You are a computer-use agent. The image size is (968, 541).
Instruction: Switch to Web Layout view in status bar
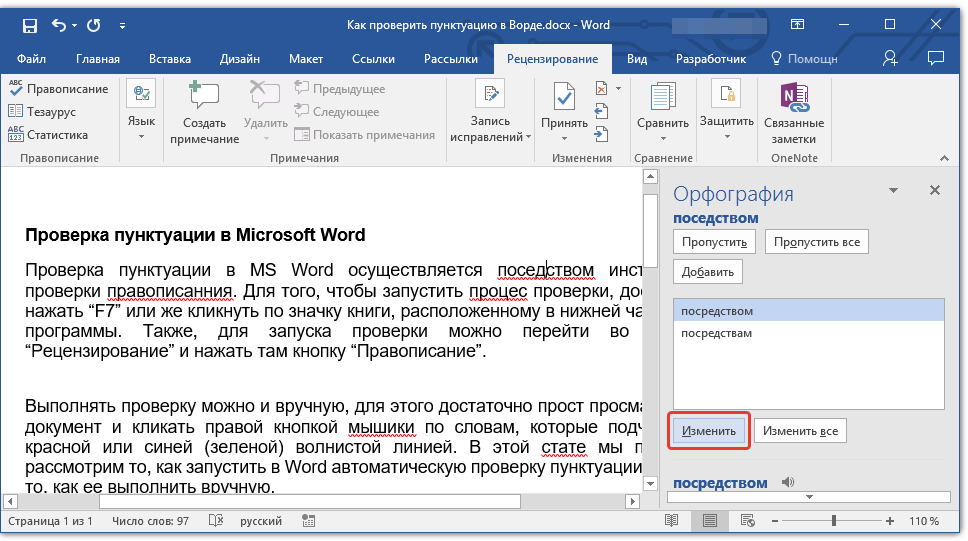746,521
